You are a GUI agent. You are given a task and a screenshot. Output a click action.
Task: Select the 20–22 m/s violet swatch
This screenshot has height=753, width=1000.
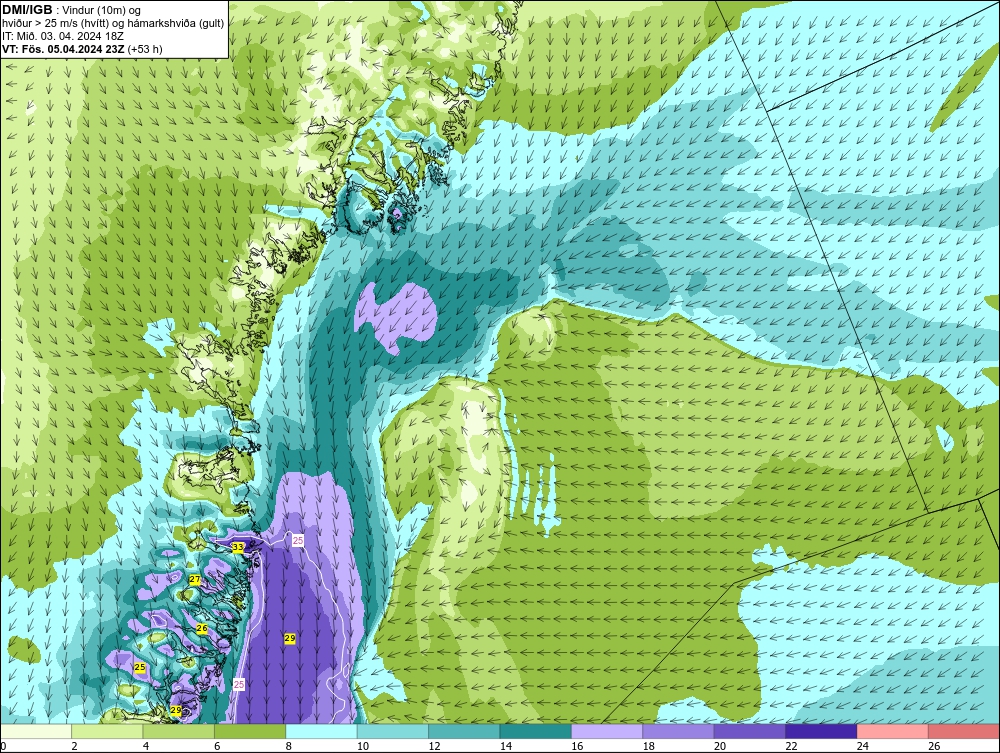click(x=750, y=731)
